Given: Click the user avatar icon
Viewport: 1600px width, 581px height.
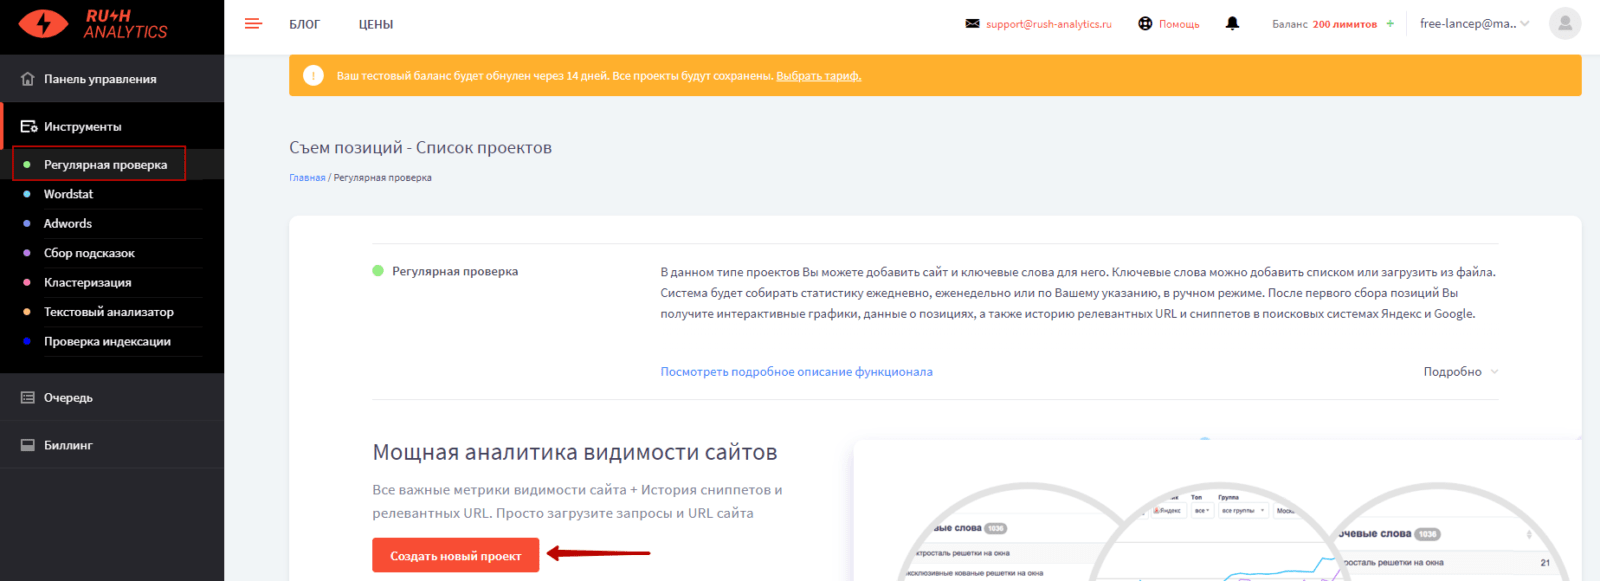Looking at the screenshot, I should pyautogui.click(x=1565, y=23).
